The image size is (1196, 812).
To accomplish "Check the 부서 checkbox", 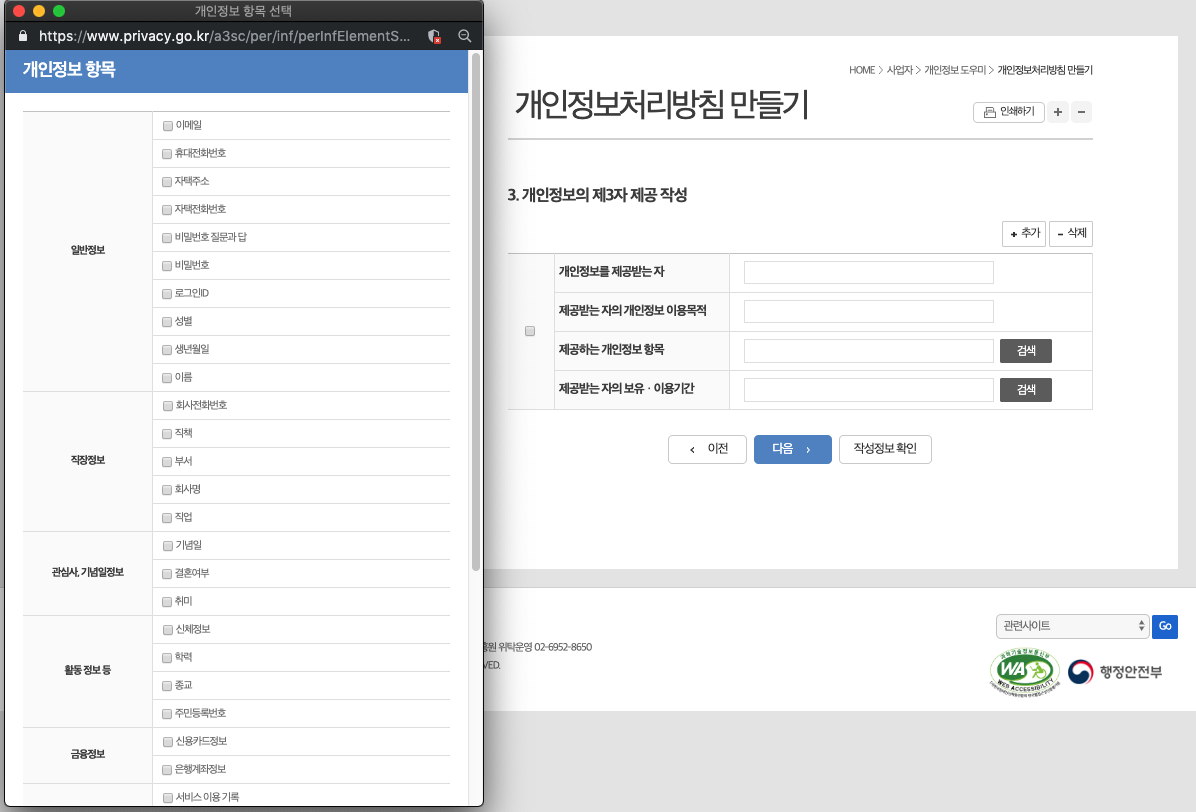I will point(167,462).
